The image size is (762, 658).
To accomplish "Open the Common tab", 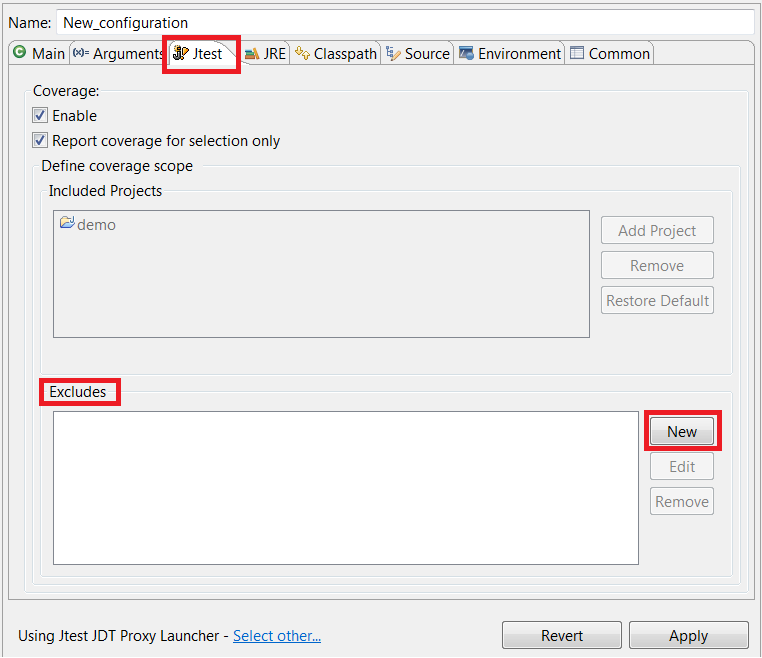I will tap(610, 53).
